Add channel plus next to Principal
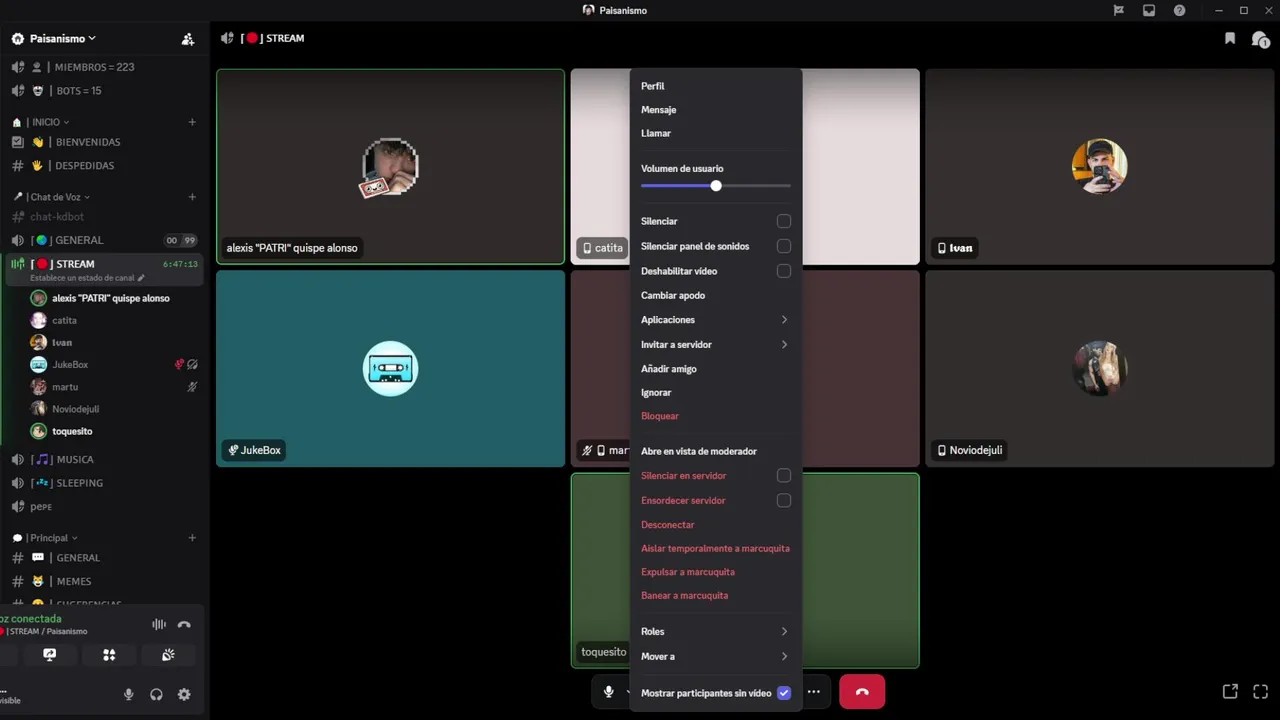This screenshot has height=720, width=1280. (192, 538)
